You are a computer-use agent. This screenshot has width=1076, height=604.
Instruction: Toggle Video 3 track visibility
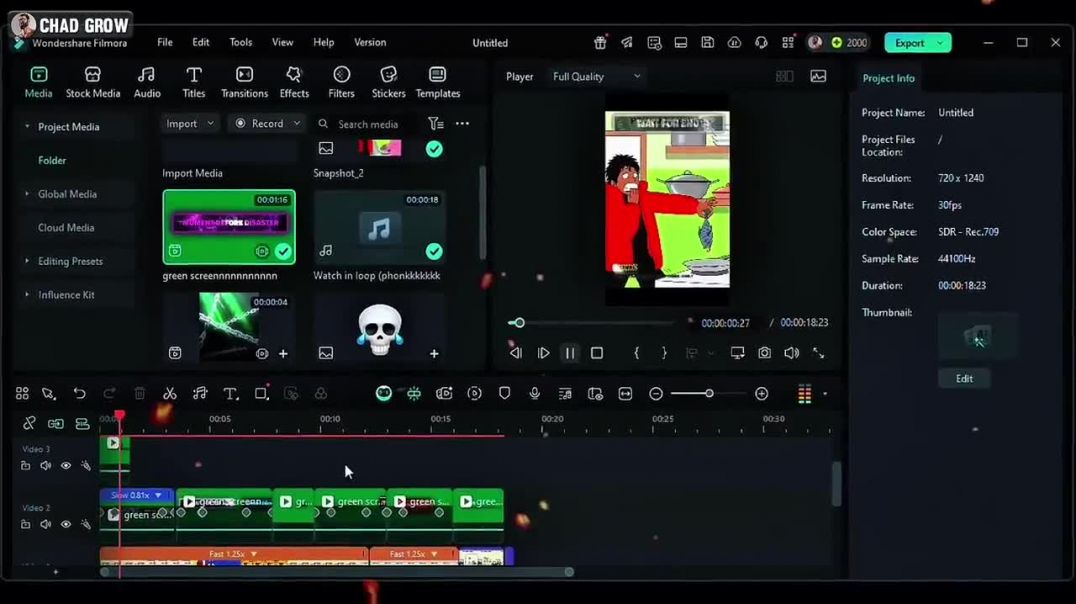tap(66, 465)
